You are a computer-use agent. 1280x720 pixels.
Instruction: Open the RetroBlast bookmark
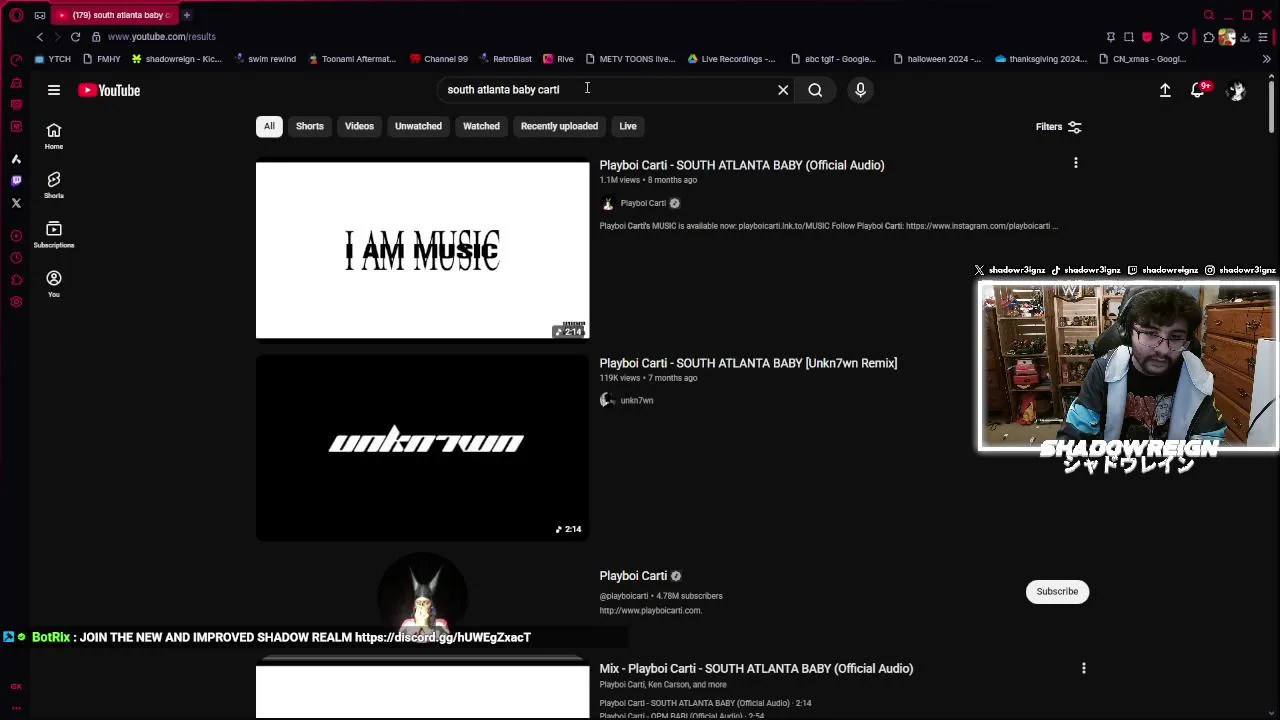pyautogui.click(x=505, y=59)
